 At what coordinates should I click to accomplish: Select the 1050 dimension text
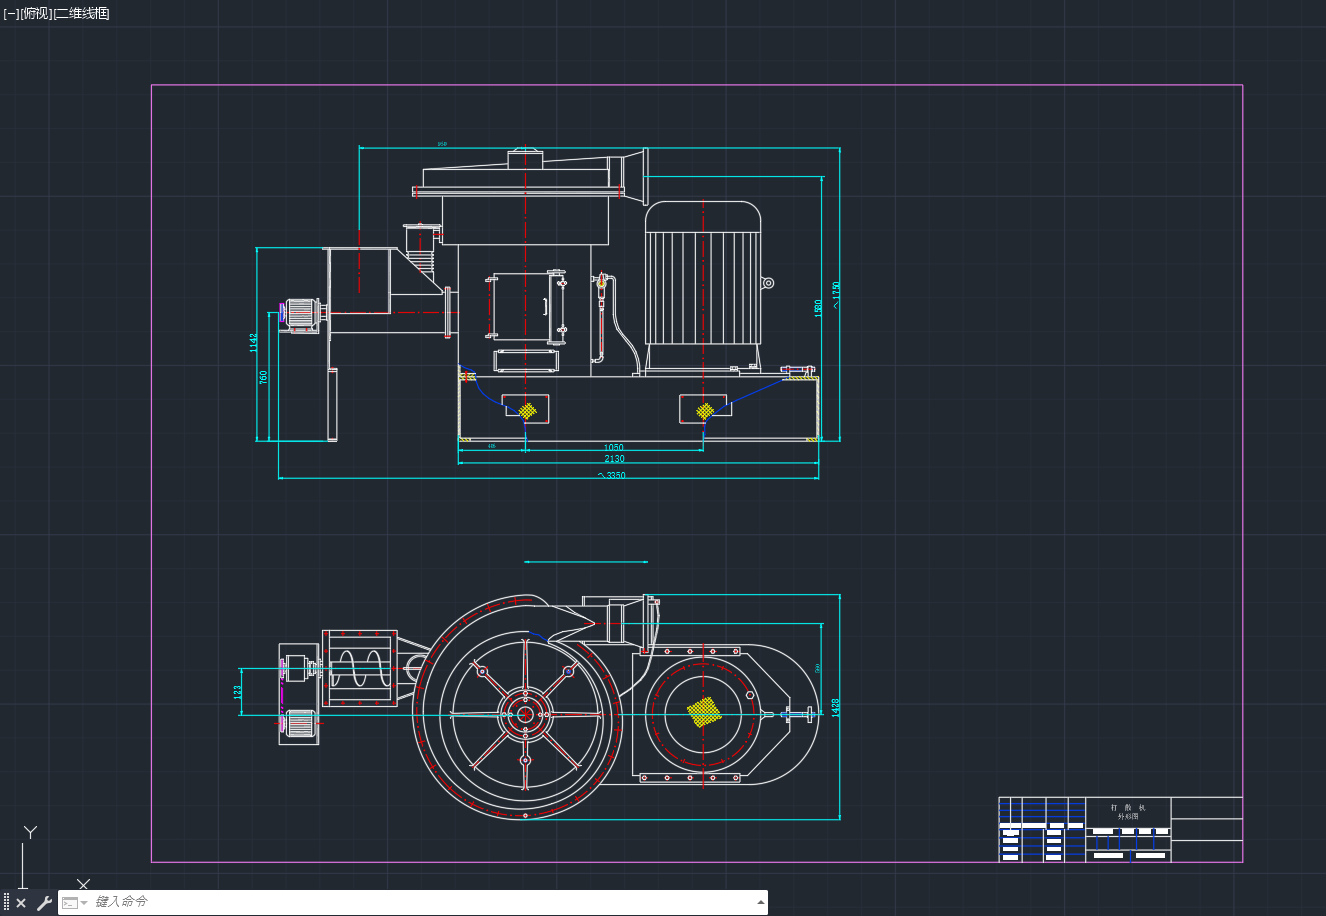click(x=614, y=448)
